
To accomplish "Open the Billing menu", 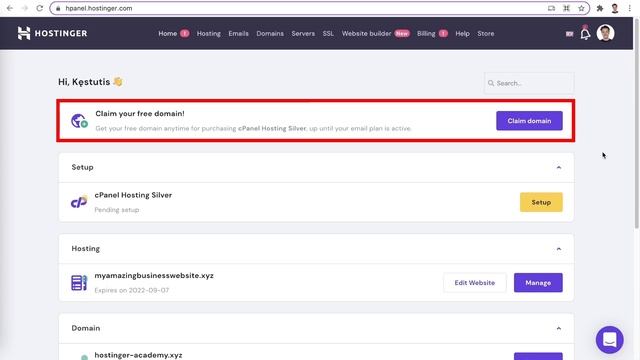I will pos(426,33).
